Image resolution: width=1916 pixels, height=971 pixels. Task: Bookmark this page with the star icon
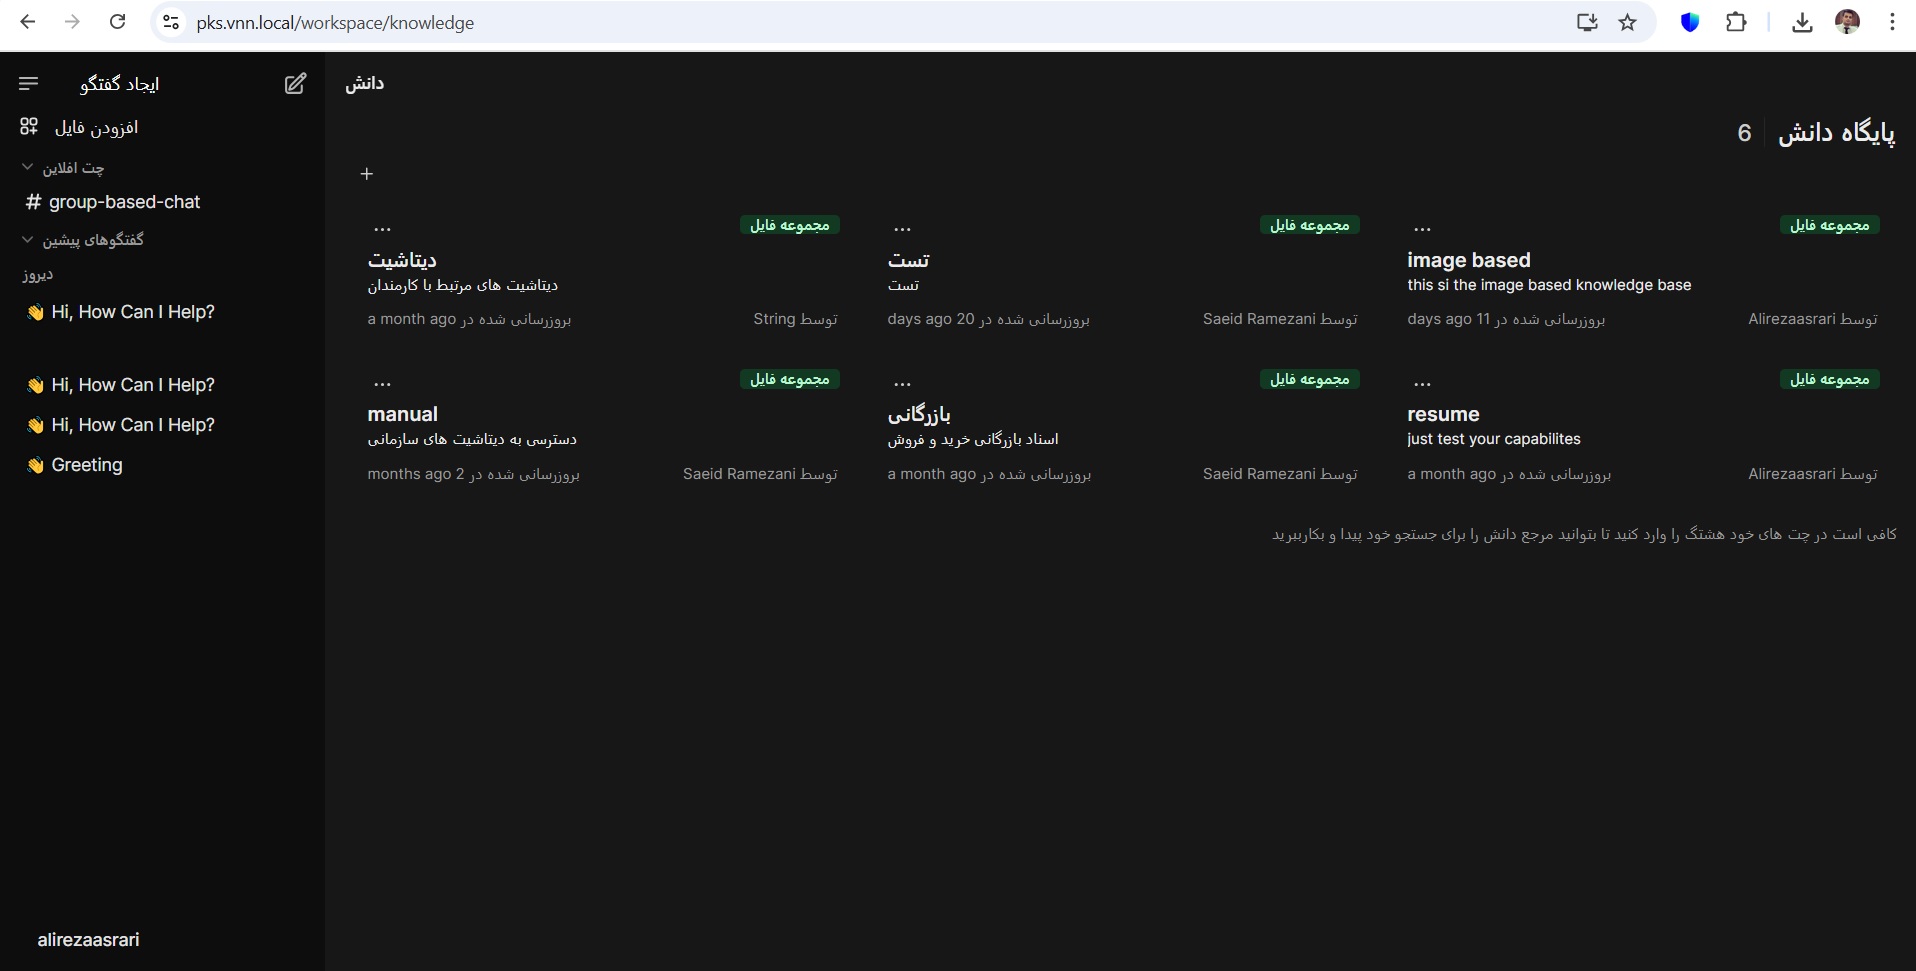(1628, 22)
